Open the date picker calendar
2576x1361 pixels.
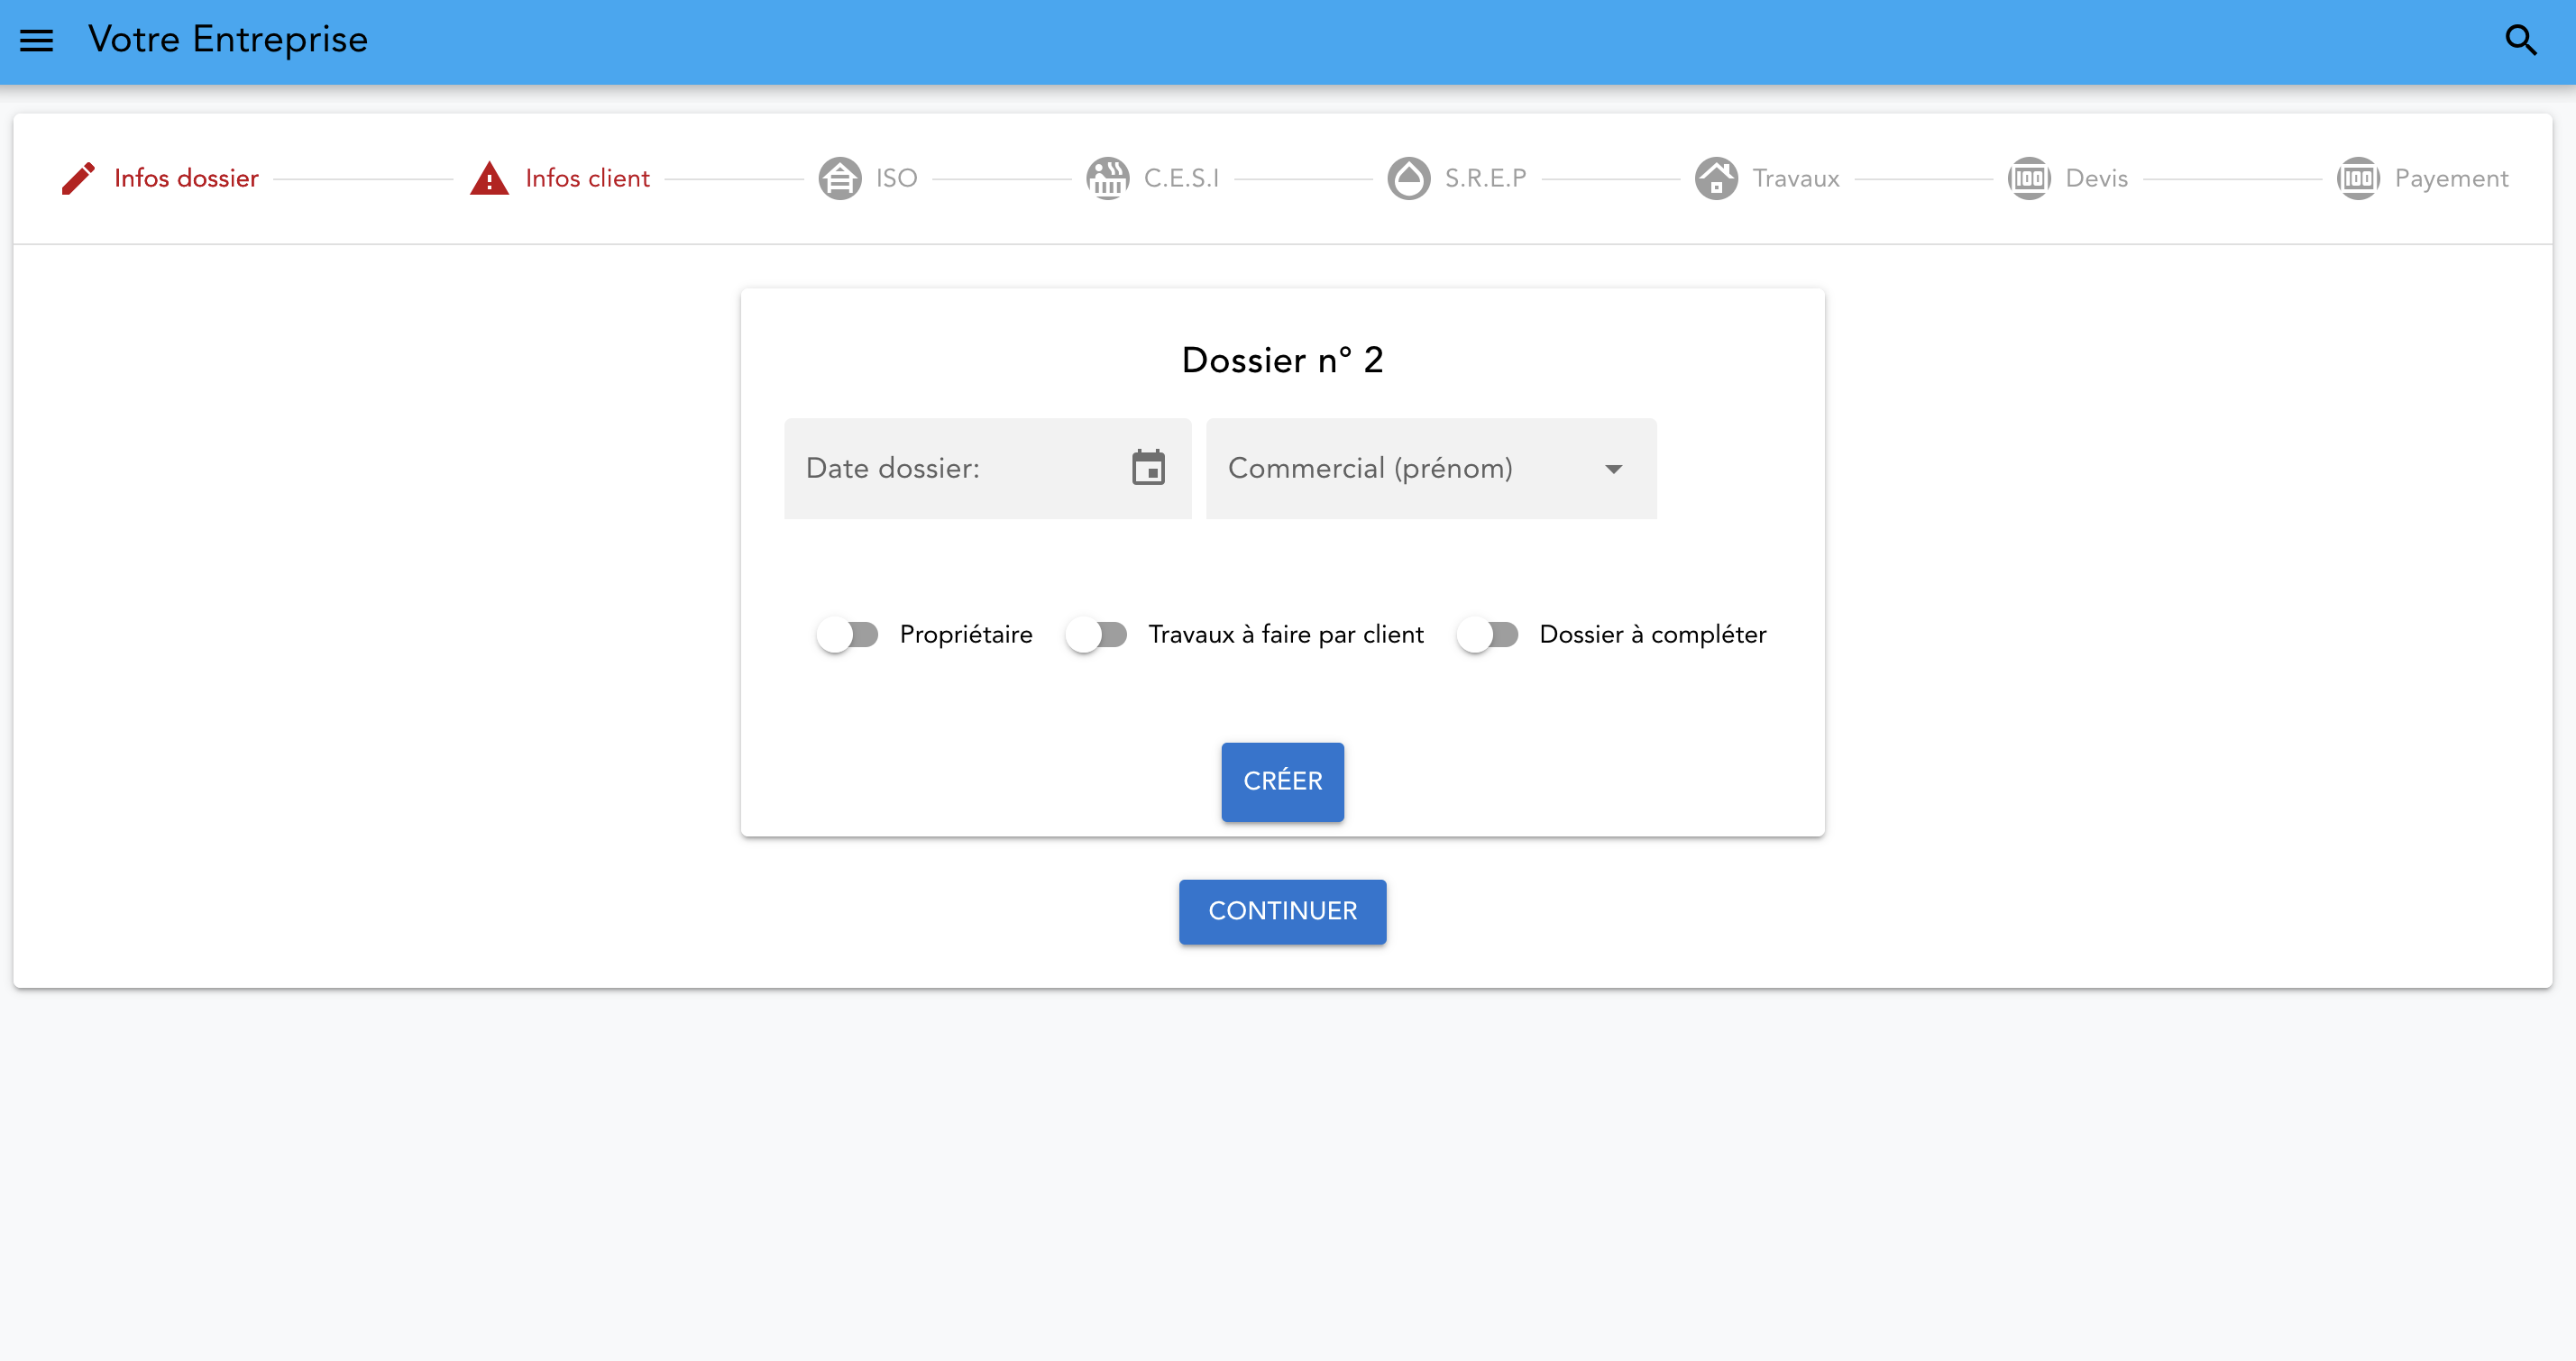(x=1148, y=468)
